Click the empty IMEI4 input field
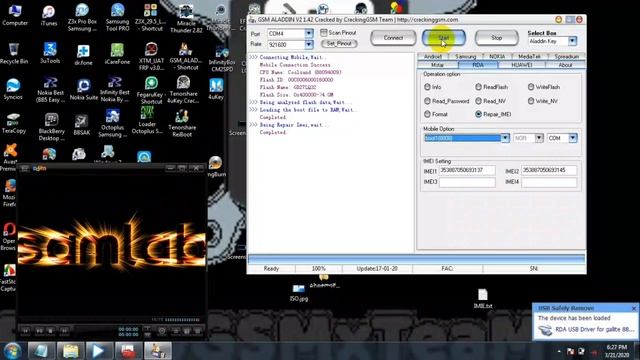The height and width of the screenshot is (360, 640). click(549, 182)
